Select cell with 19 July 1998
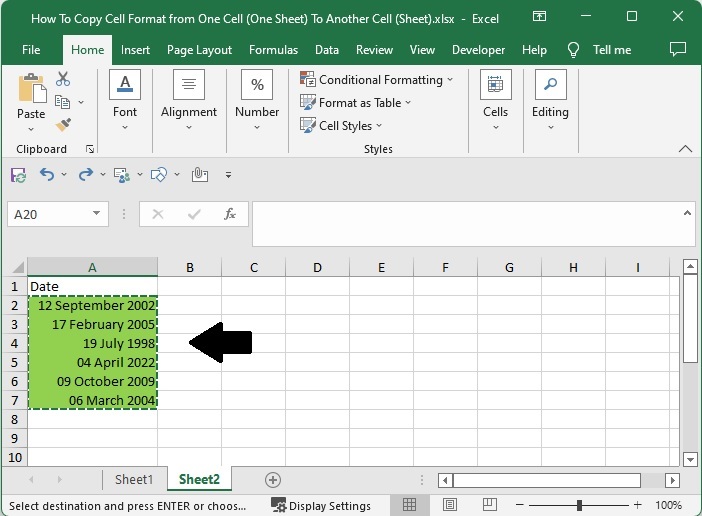The image size is (702, 516). coord(93,343)
